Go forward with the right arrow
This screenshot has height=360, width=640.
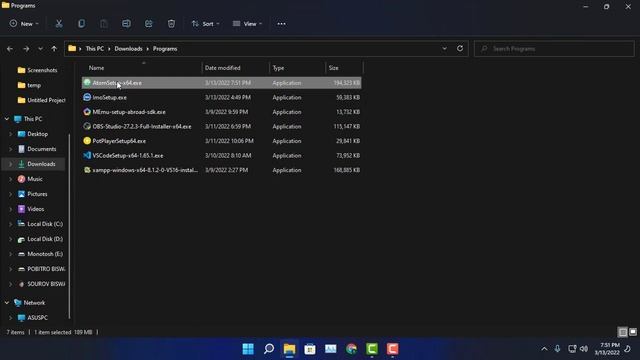point(26,49)
